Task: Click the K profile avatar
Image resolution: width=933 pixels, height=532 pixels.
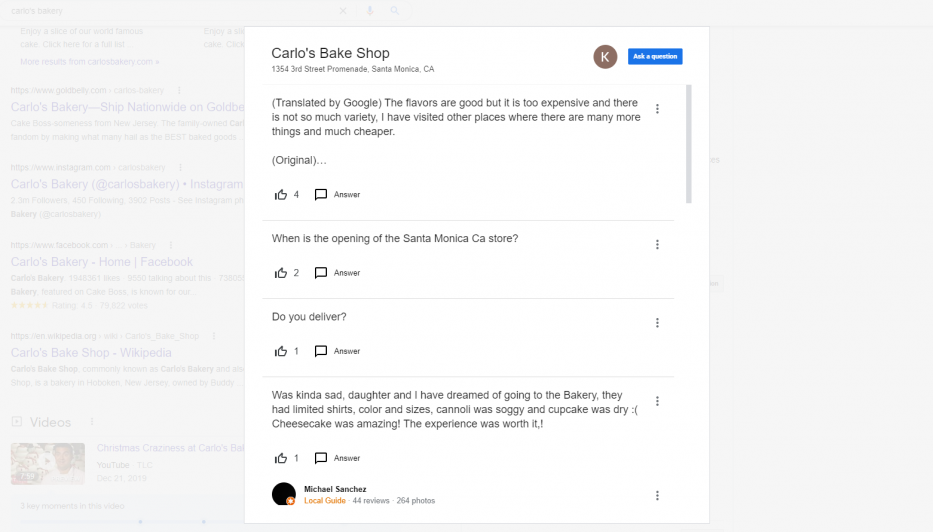Action: click(x=605, y=57)
